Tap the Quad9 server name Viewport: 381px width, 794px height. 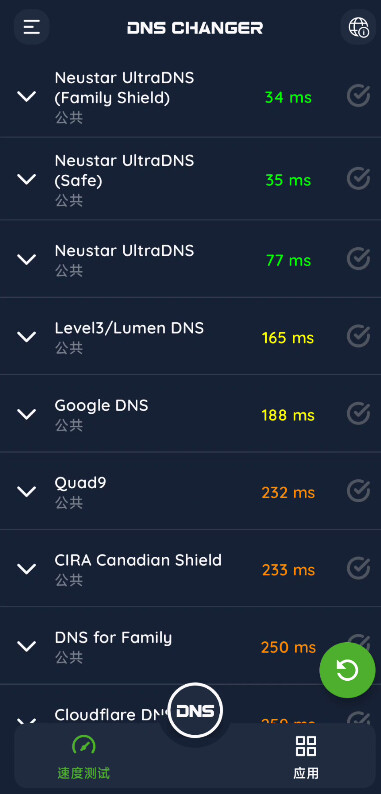pyautogui.click(x=81, y=483)
